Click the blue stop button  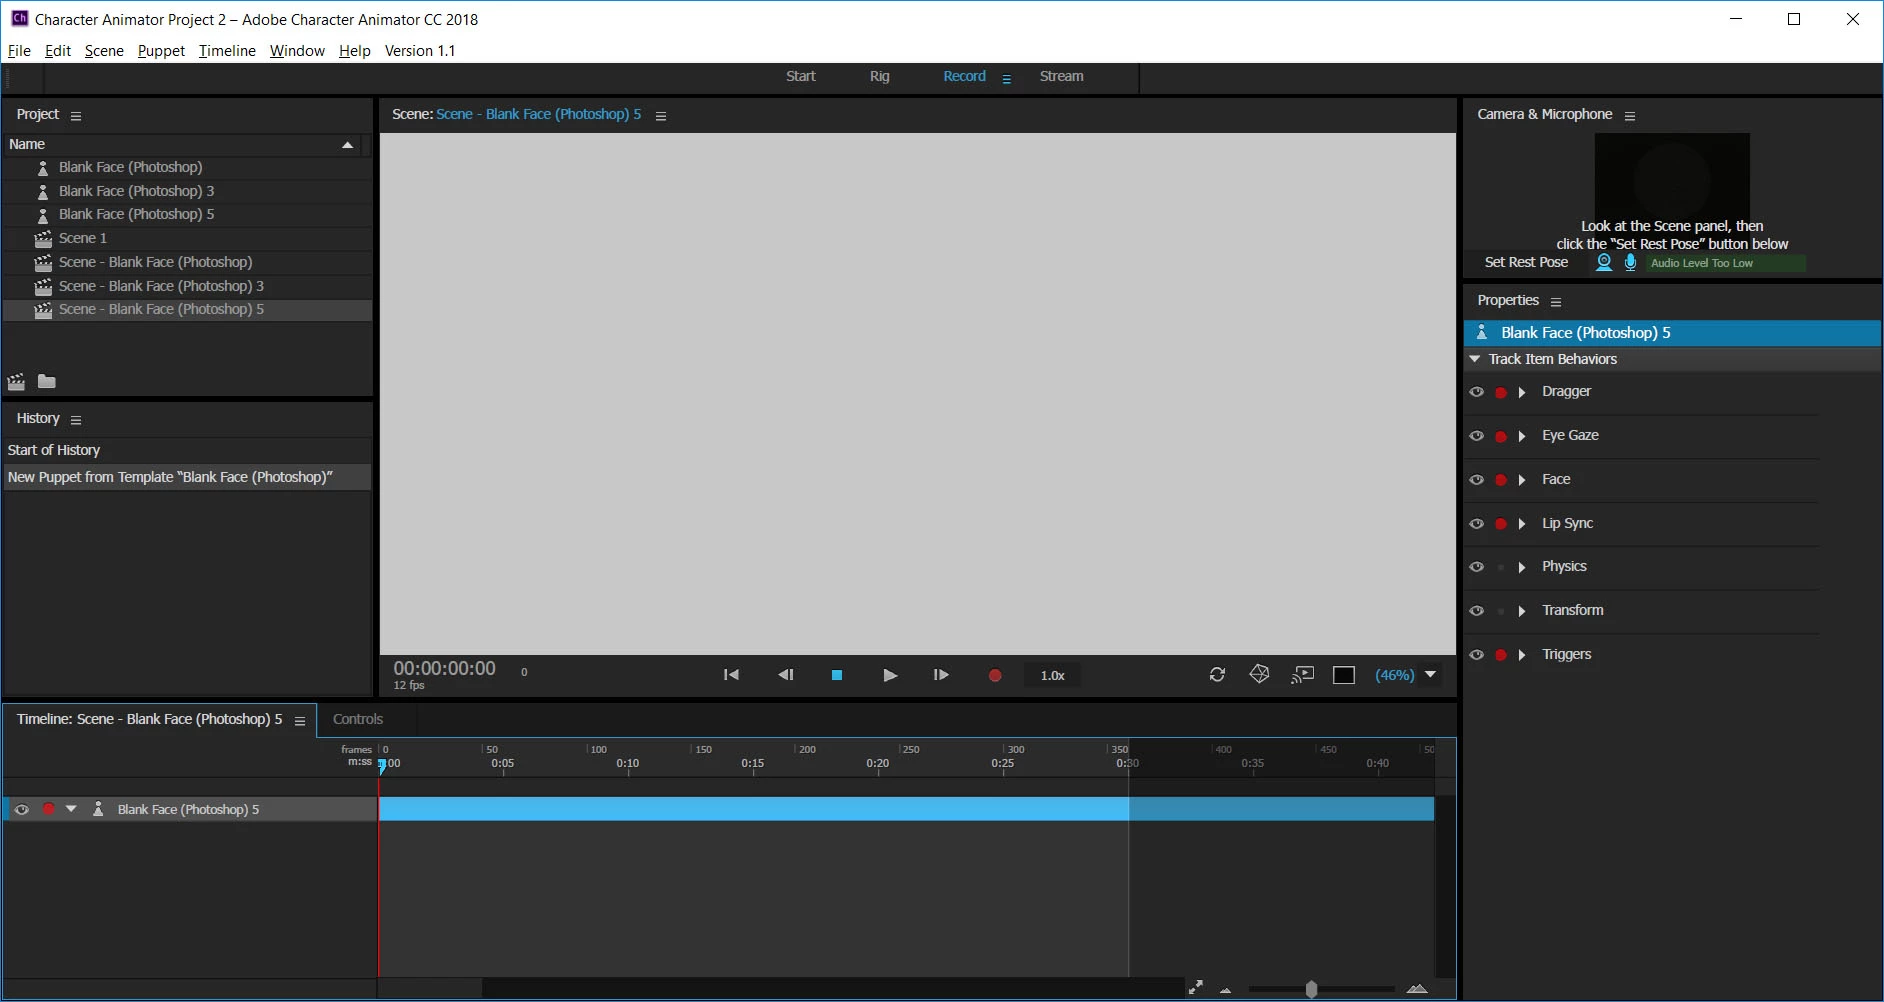(837, 675)
